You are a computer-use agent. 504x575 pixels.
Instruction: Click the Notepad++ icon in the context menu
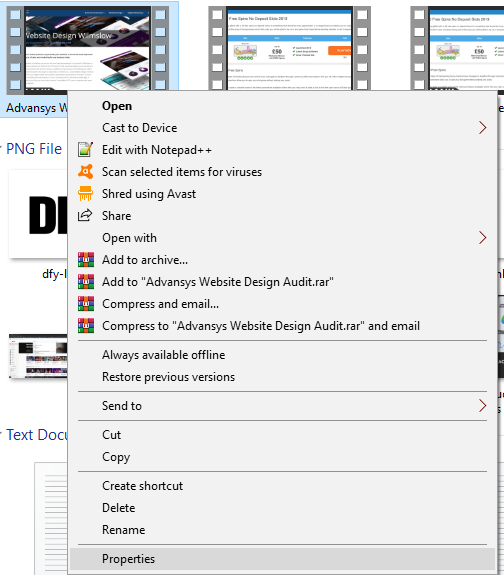click(x=85, y=150)
